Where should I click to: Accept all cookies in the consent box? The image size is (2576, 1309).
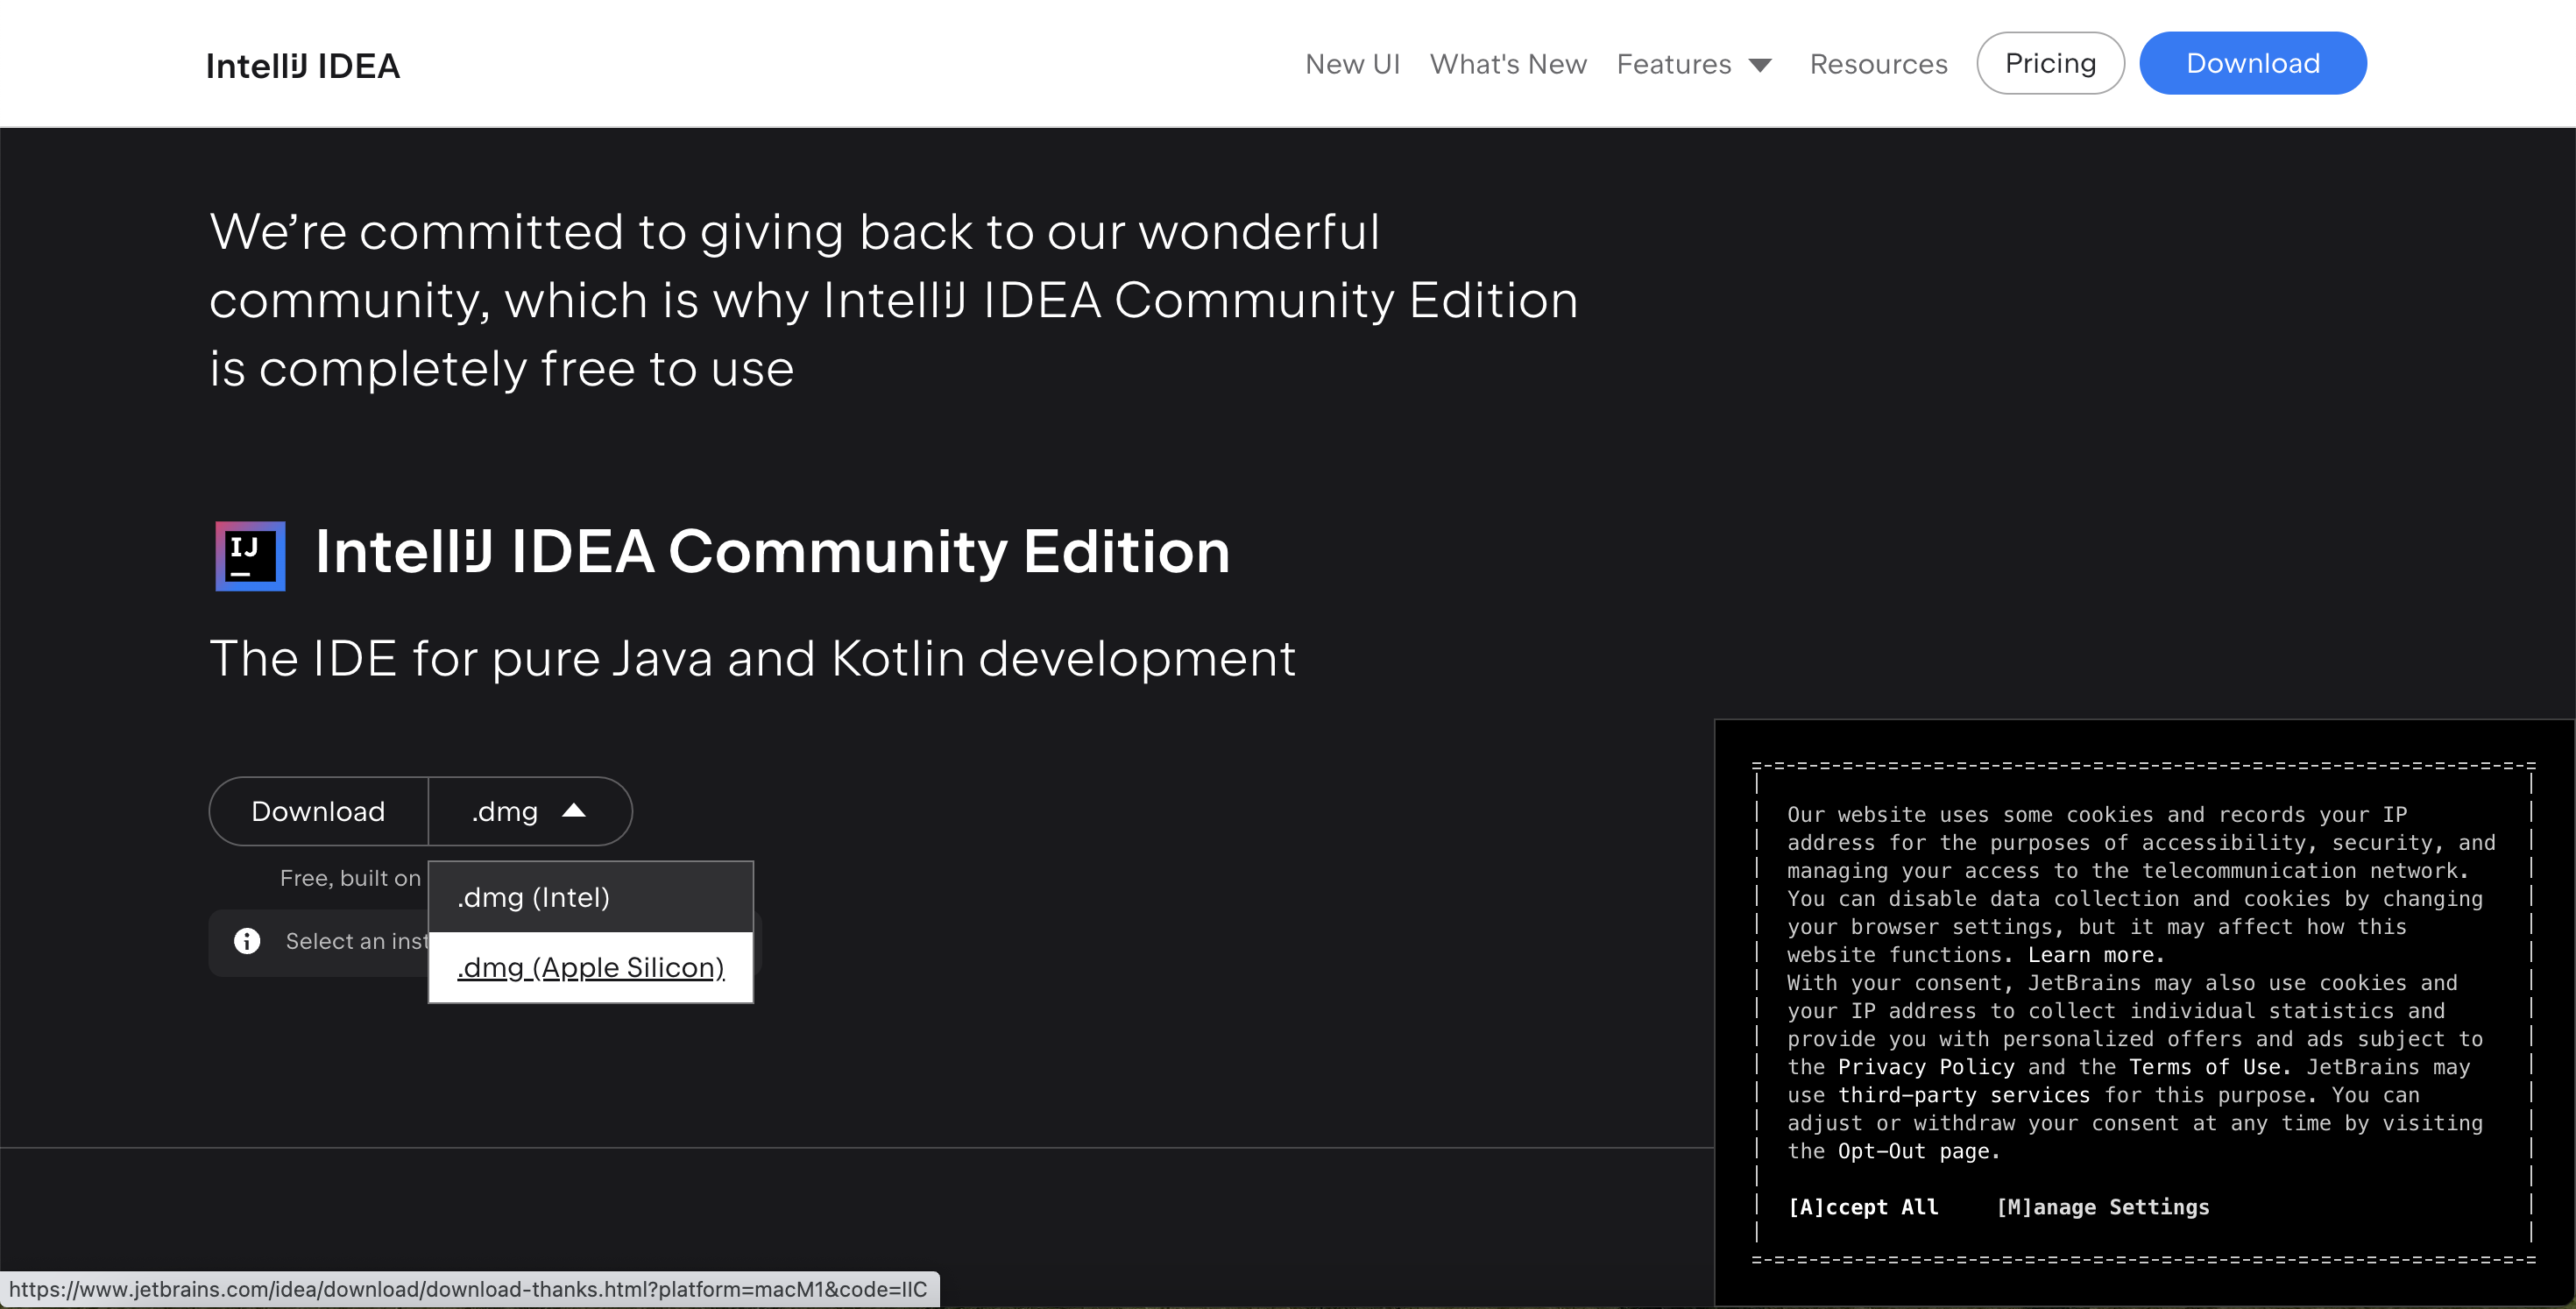(1862, 1207)
